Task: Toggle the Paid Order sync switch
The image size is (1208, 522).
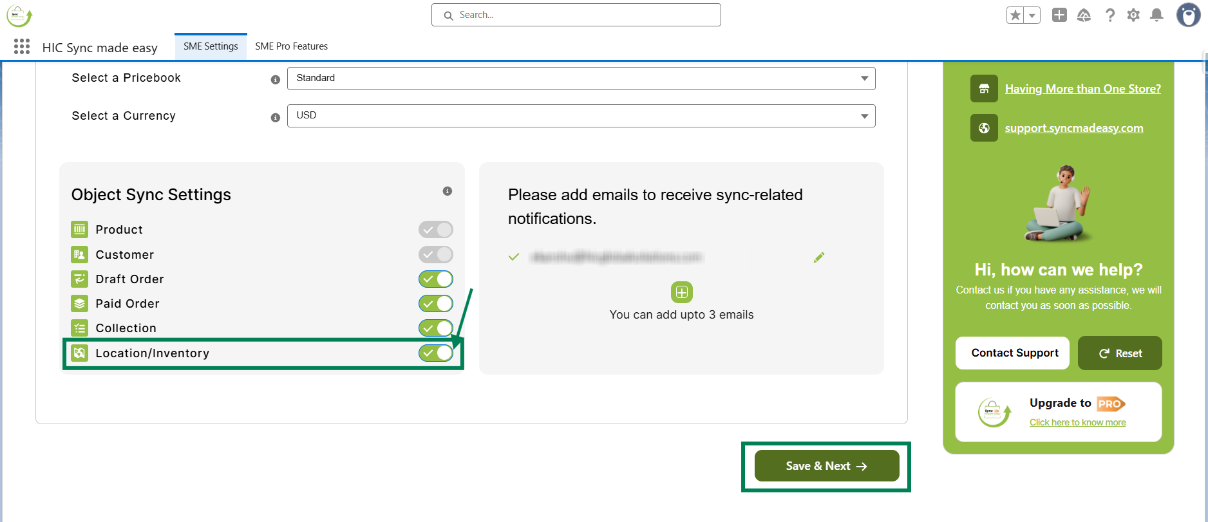Action: 436,303
